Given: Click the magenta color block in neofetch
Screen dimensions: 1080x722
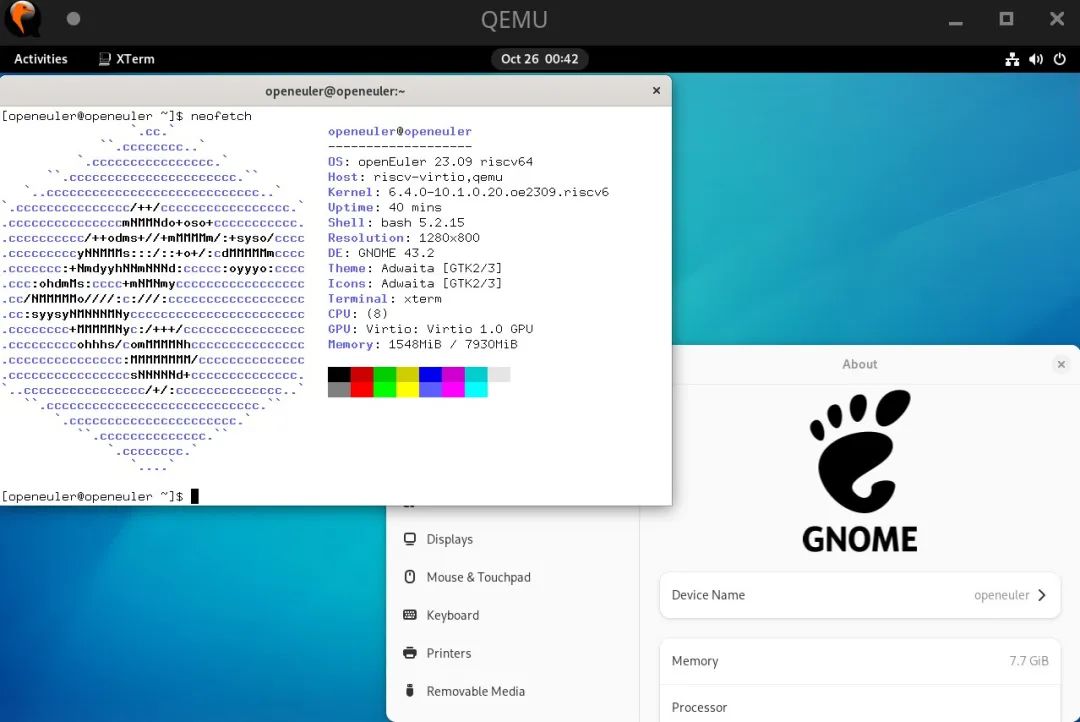Looking at the screenshot, I should (x=453, y=374).
